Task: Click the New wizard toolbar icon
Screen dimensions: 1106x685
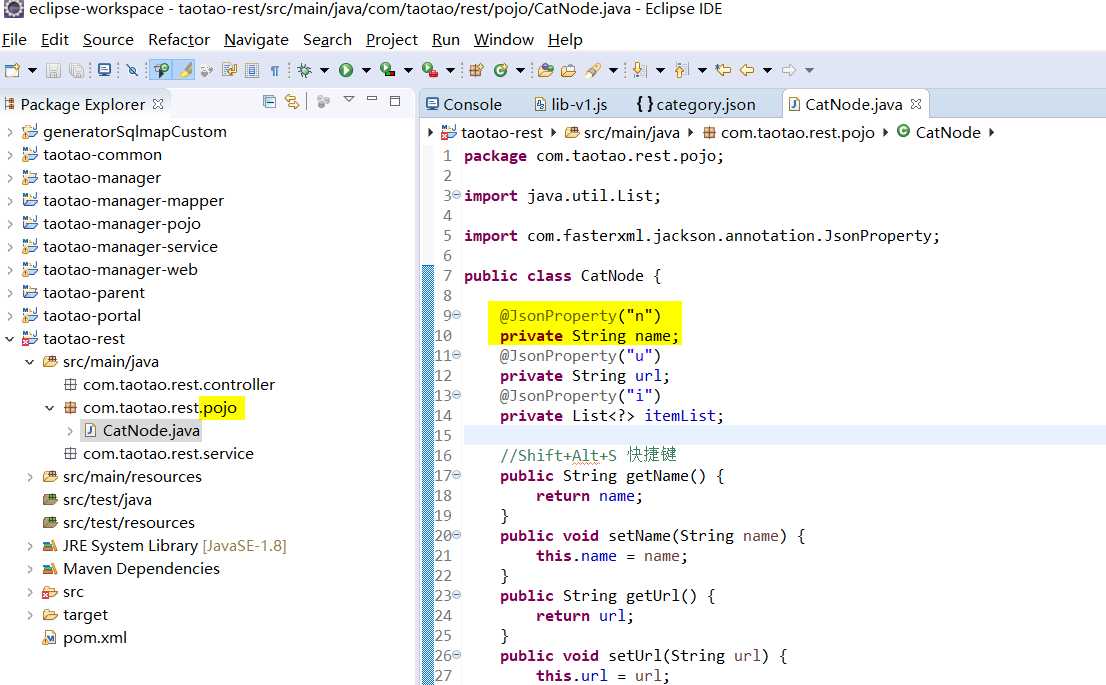Action: click(12, 70)
